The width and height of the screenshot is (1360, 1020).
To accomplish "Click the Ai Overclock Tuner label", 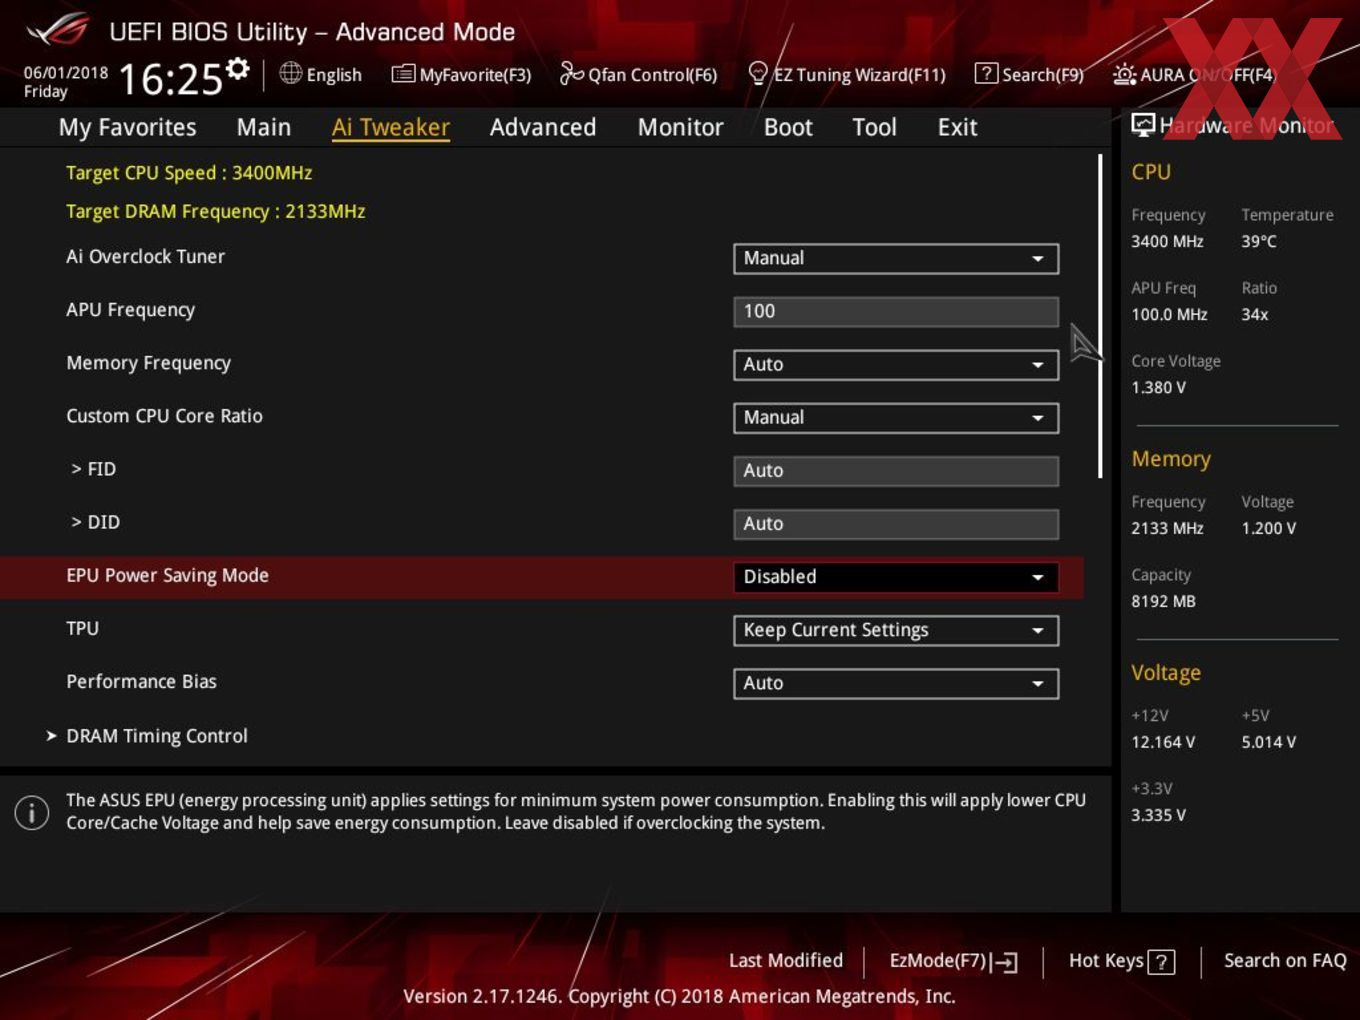I will 145,256.
